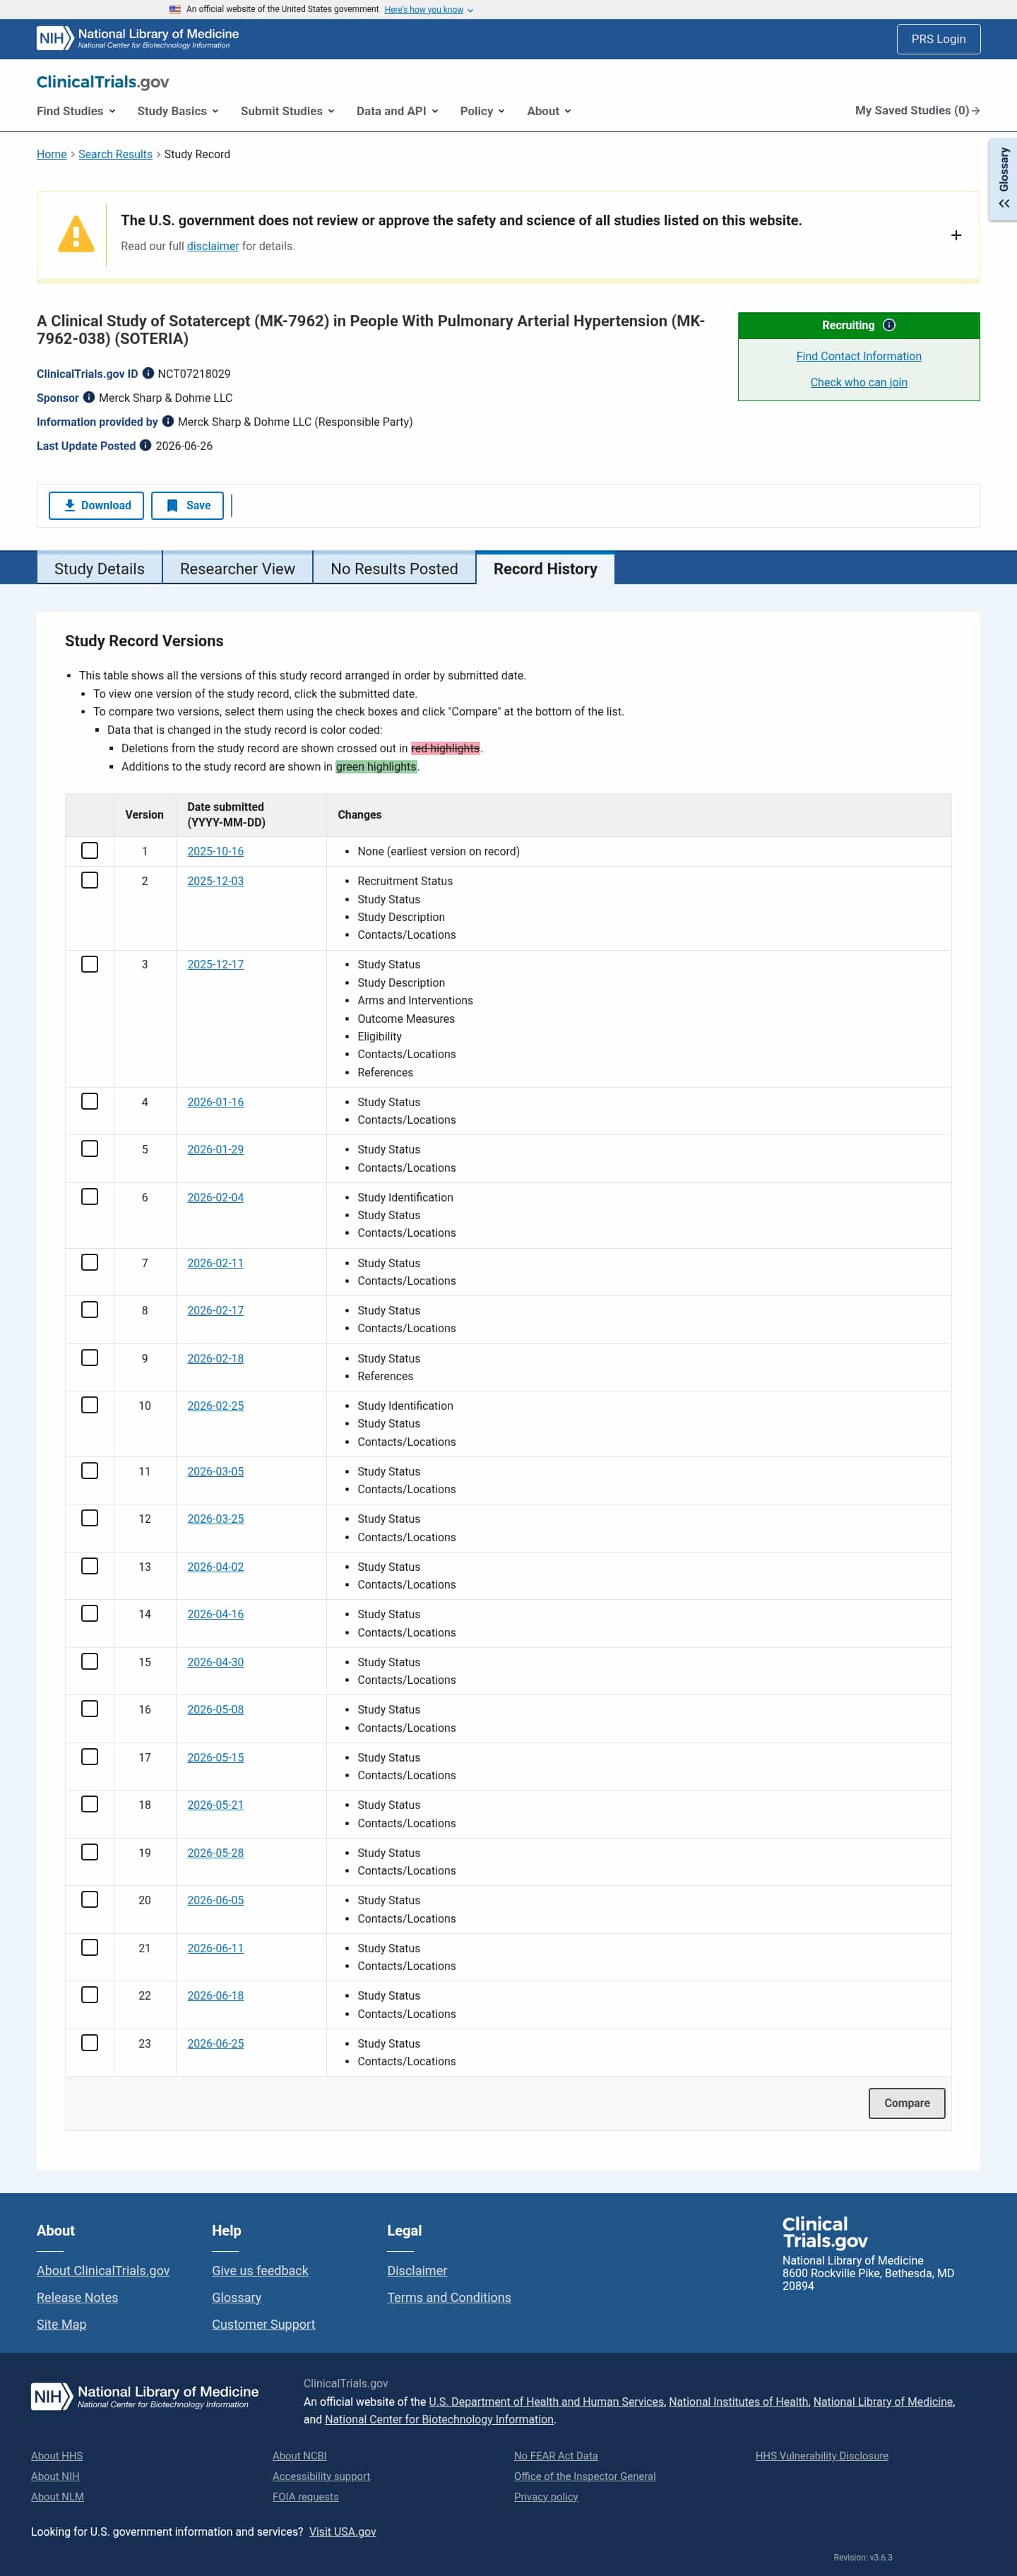The width and height of the screenshot is (1017, 2576).
Task: Click the NIH National Library of Medicine logo
Action: (138, 38)
